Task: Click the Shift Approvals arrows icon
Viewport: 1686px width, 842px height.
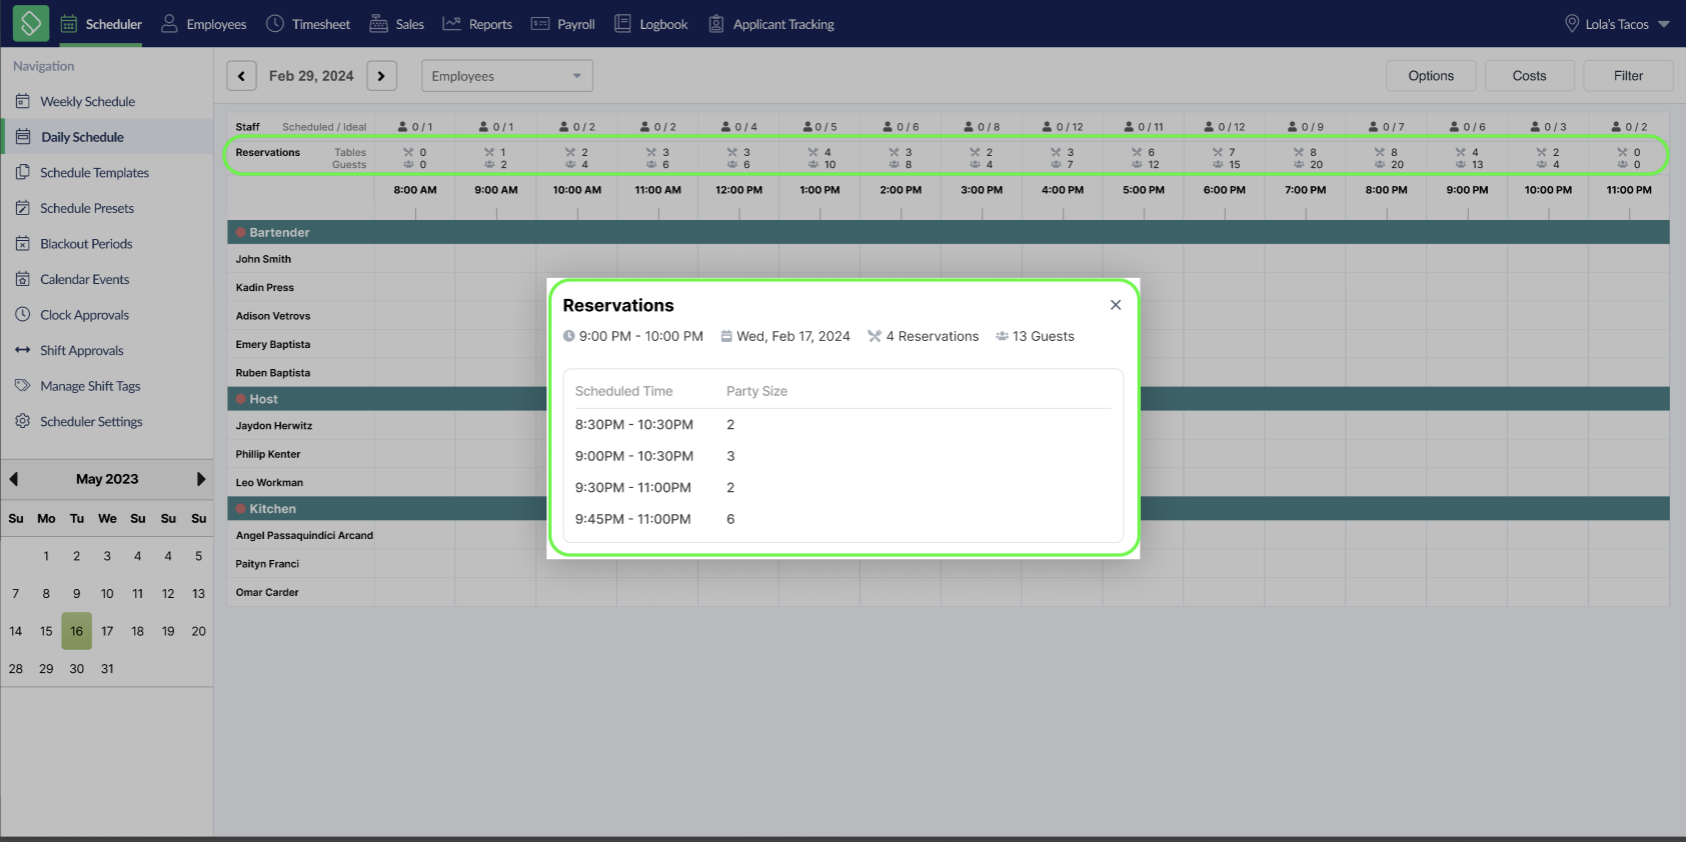Action: [x=23, y=350]
